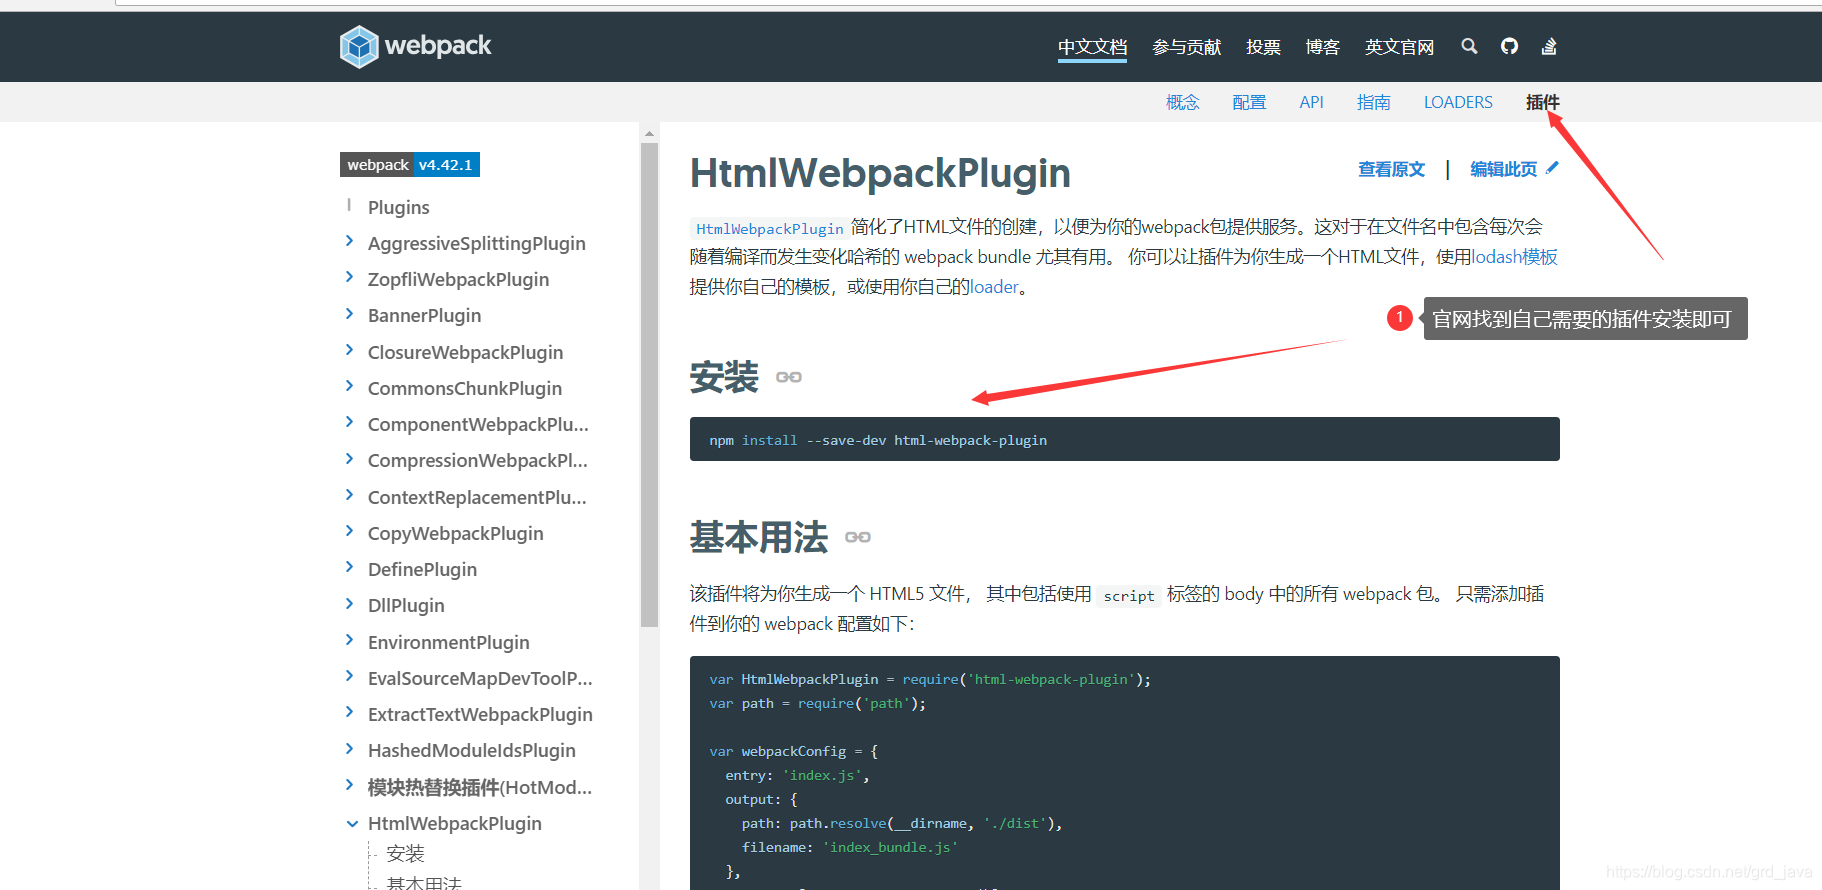This screenshot has width=1822, height=890.
Task: Expand the EnvironmentPlugin chevron
Action: coord(349,640)
